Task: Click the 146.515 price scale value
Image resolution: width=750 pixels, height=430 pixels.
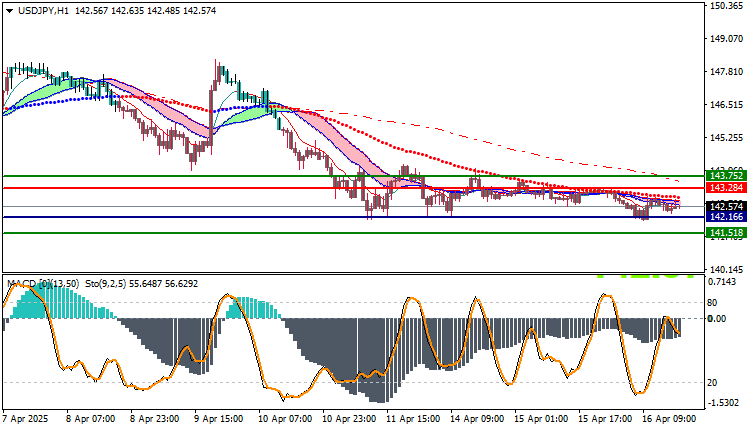Action: tap(727, 105)
